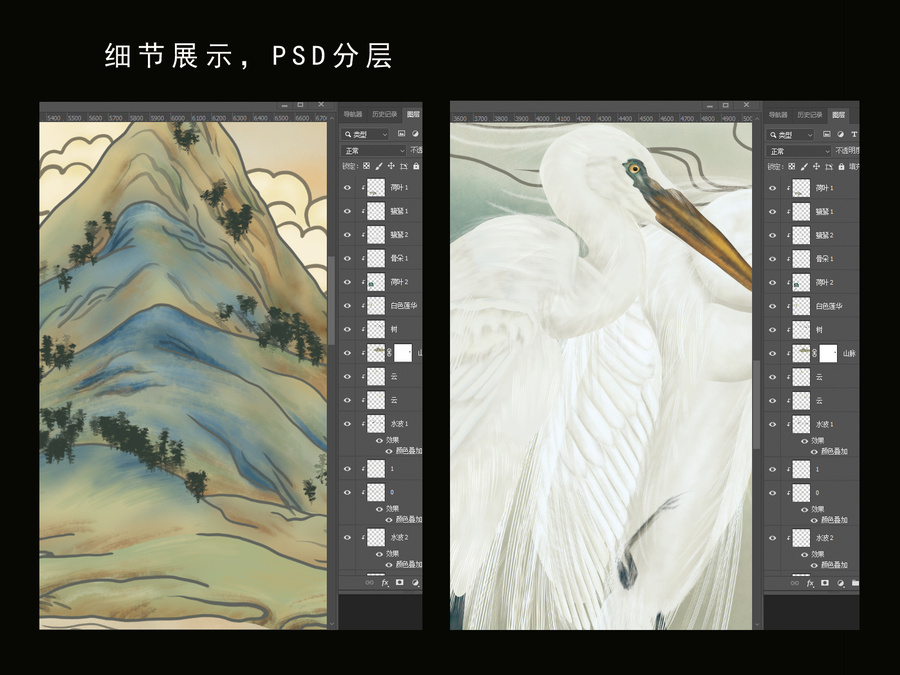Toggle 树 layer visibility in left panel
The width and height of the screenshot is (900, 675).
point(347,329)
